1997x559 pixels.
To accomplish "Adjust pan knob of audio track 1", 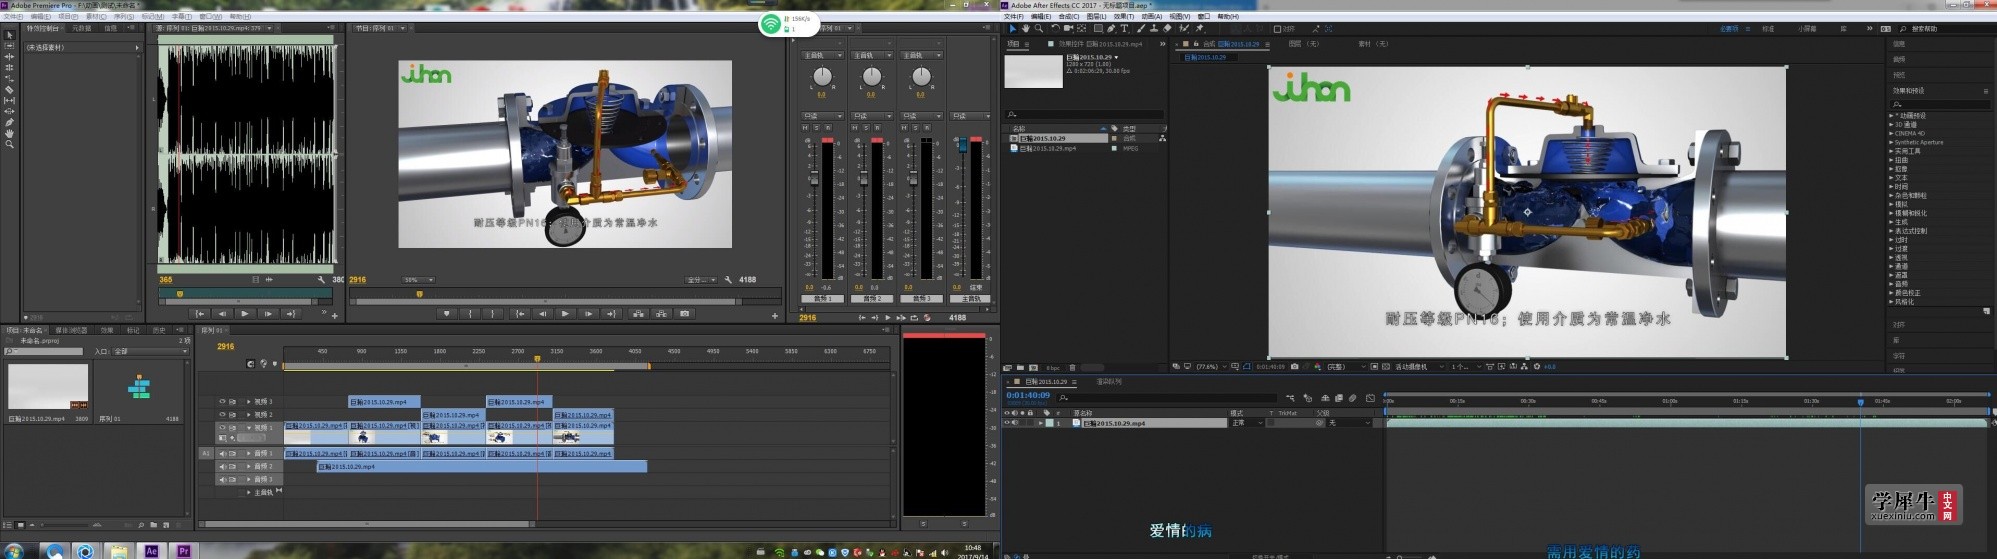I will tap(822, 77).
